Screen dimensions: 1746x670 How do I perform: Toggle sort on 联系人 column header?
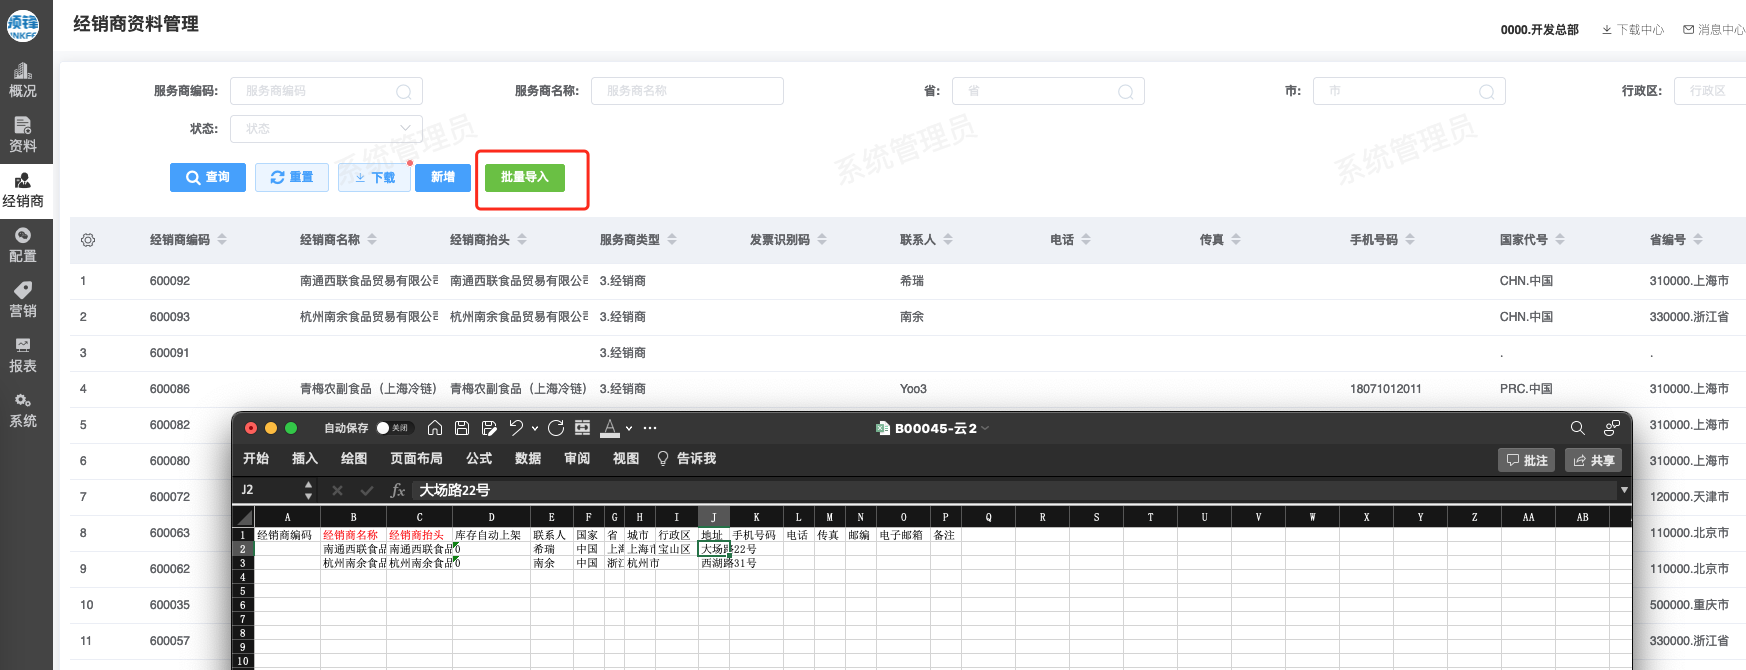(x=948, y=240)
